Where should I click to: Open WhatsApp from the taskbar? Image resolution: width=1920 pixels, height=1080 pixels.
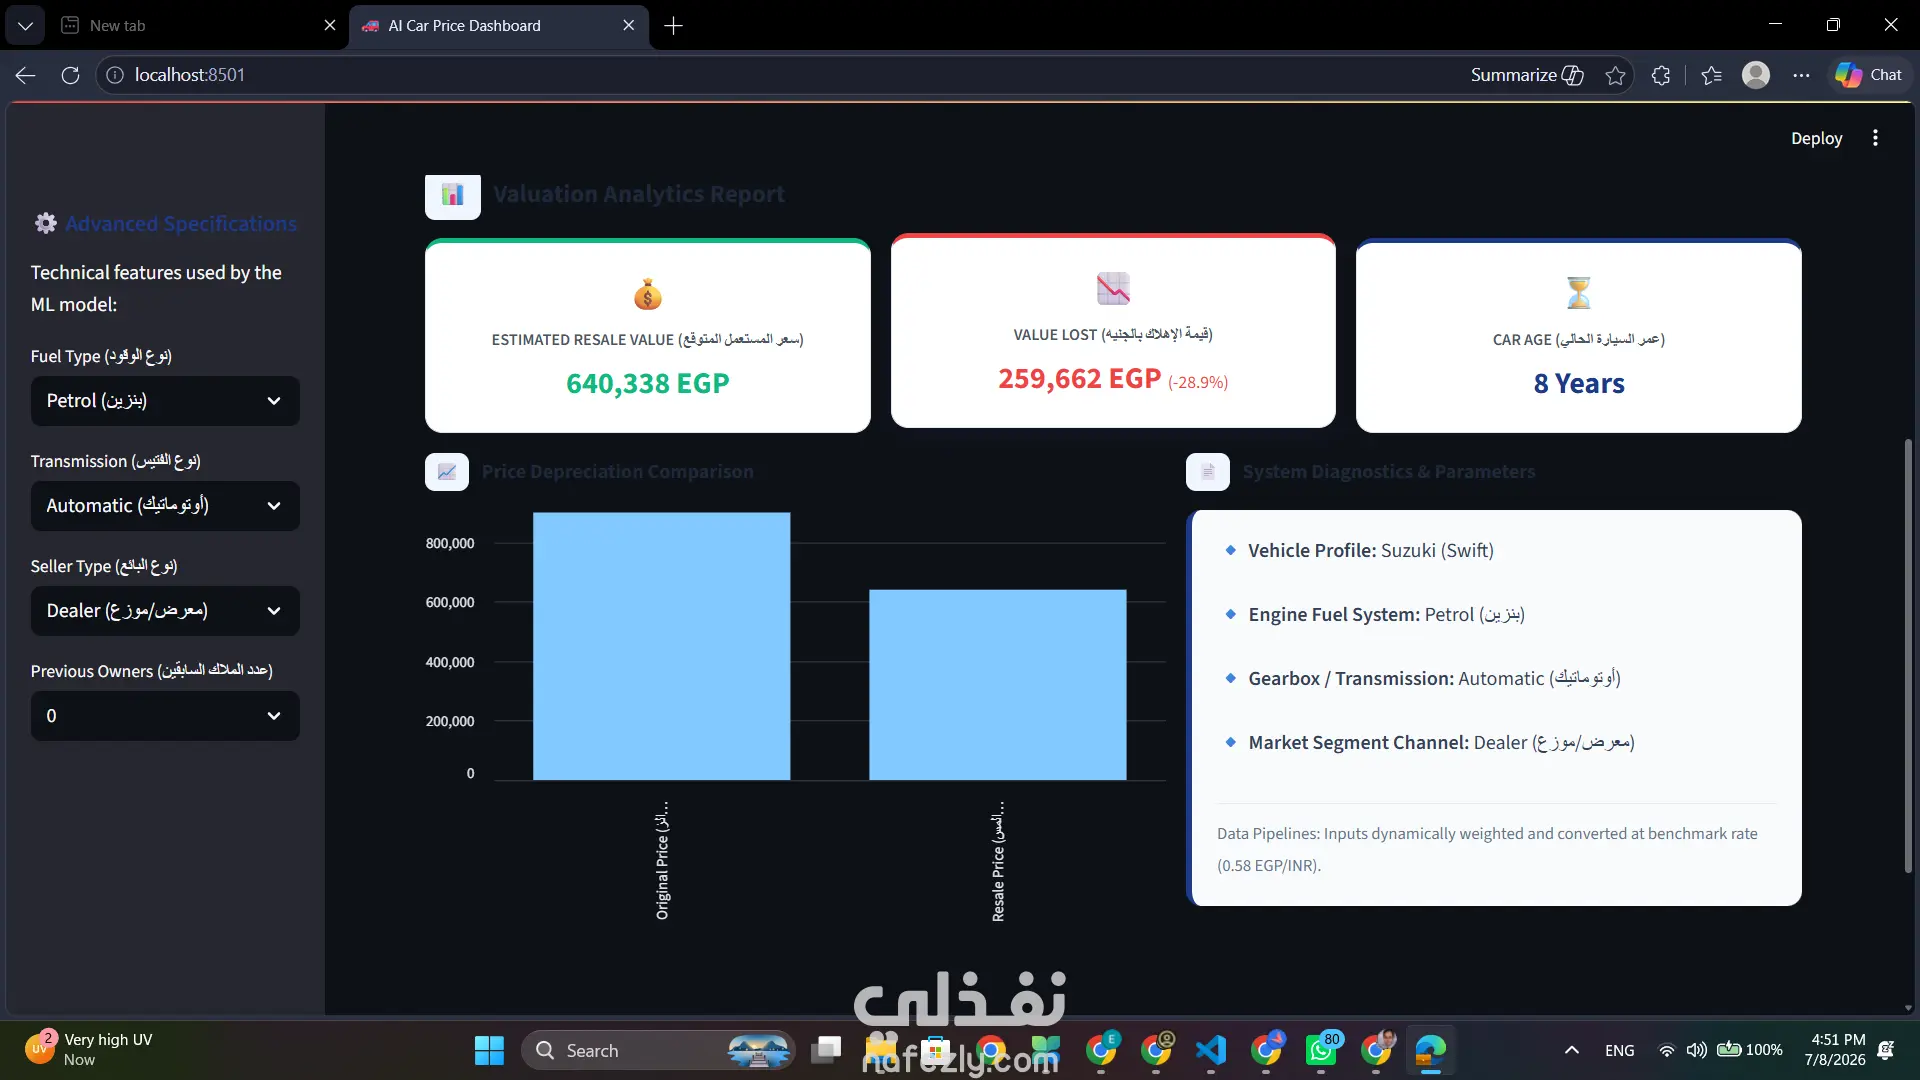[x=1321, y=1051]
